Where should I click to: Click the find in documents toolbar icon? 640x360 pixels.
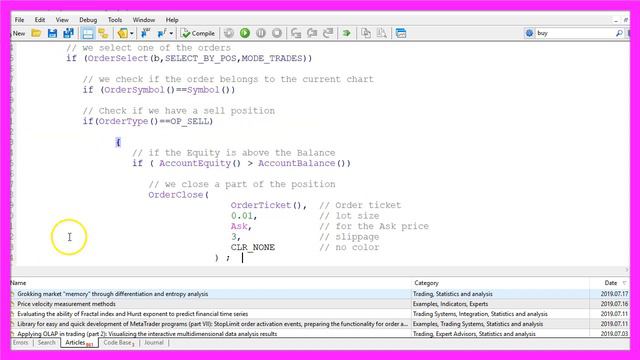click(x=382, y=33)
